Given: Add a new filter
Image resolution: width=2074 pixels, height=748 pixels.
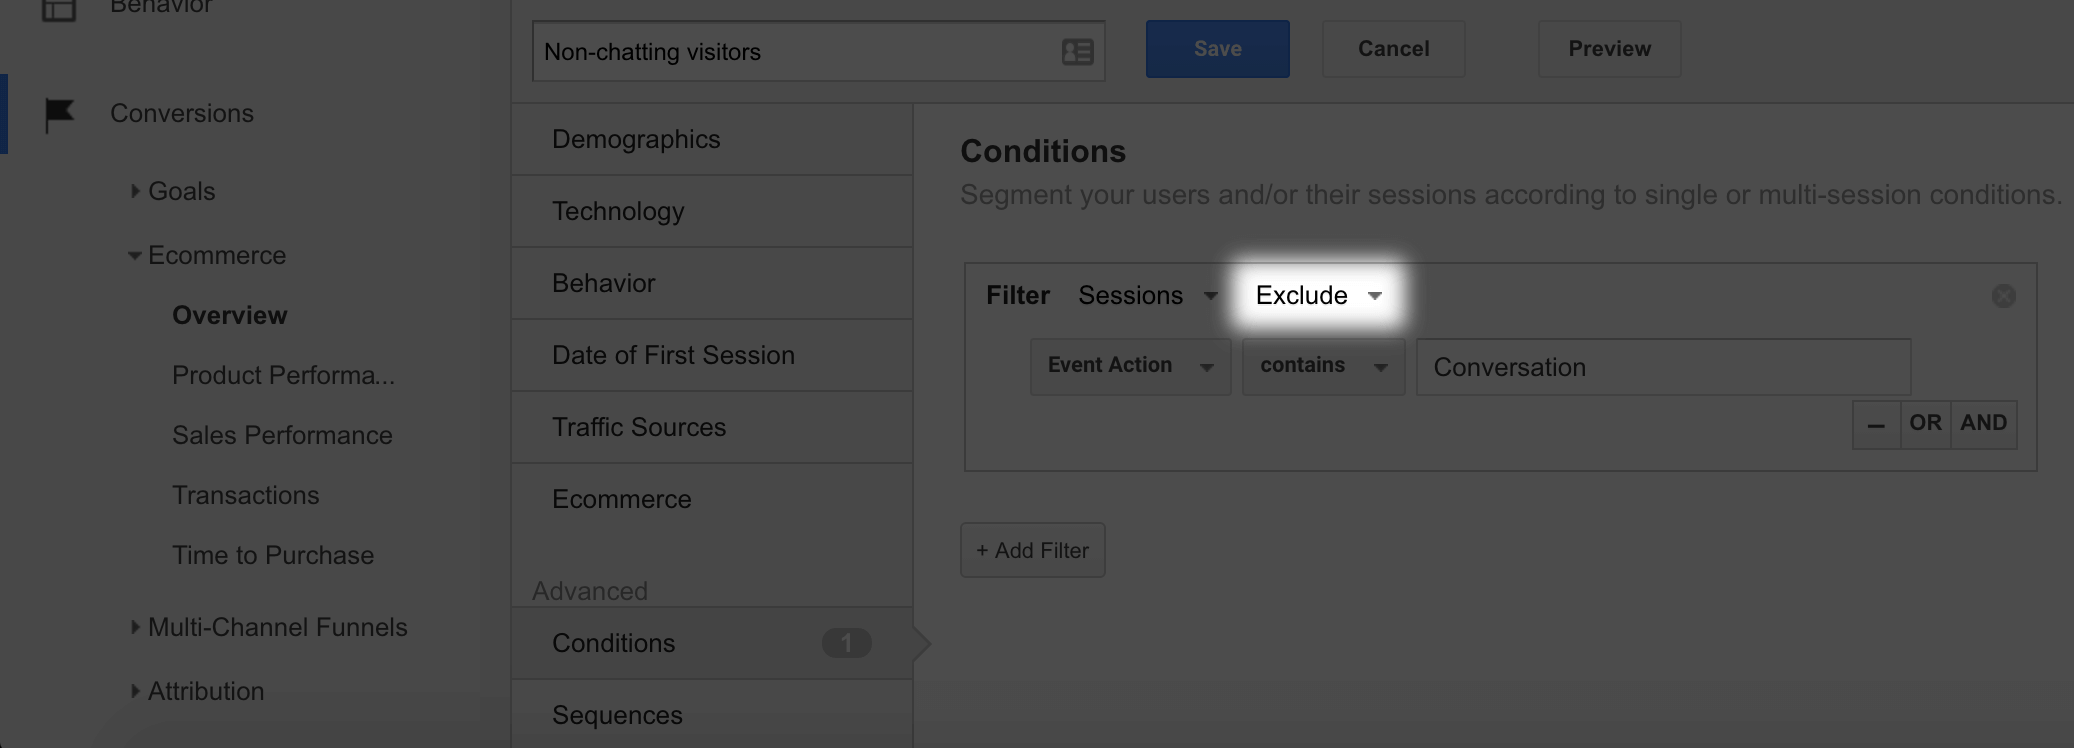Looking at the screenshot, I should pos(1032,550).
